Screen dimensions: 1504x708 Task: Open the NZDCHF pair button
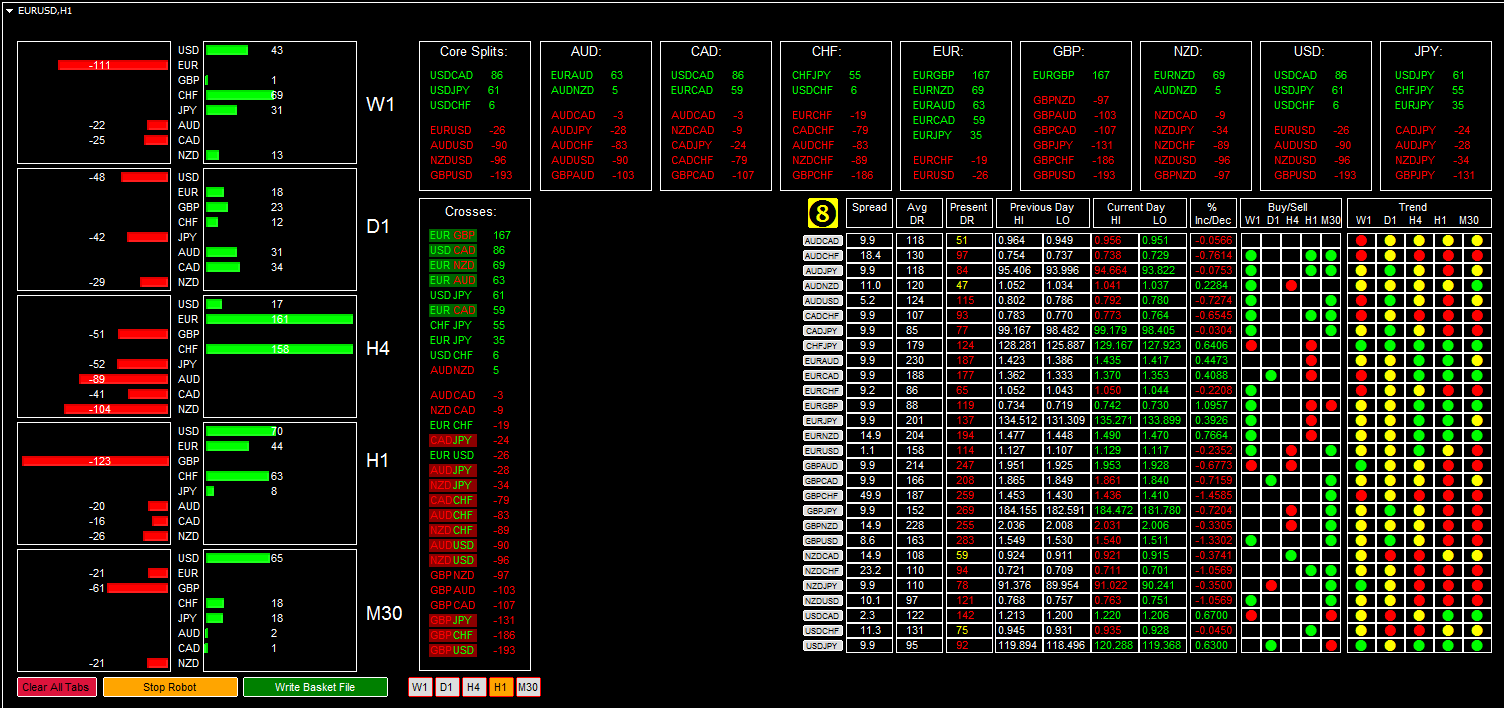coord(822,571)
